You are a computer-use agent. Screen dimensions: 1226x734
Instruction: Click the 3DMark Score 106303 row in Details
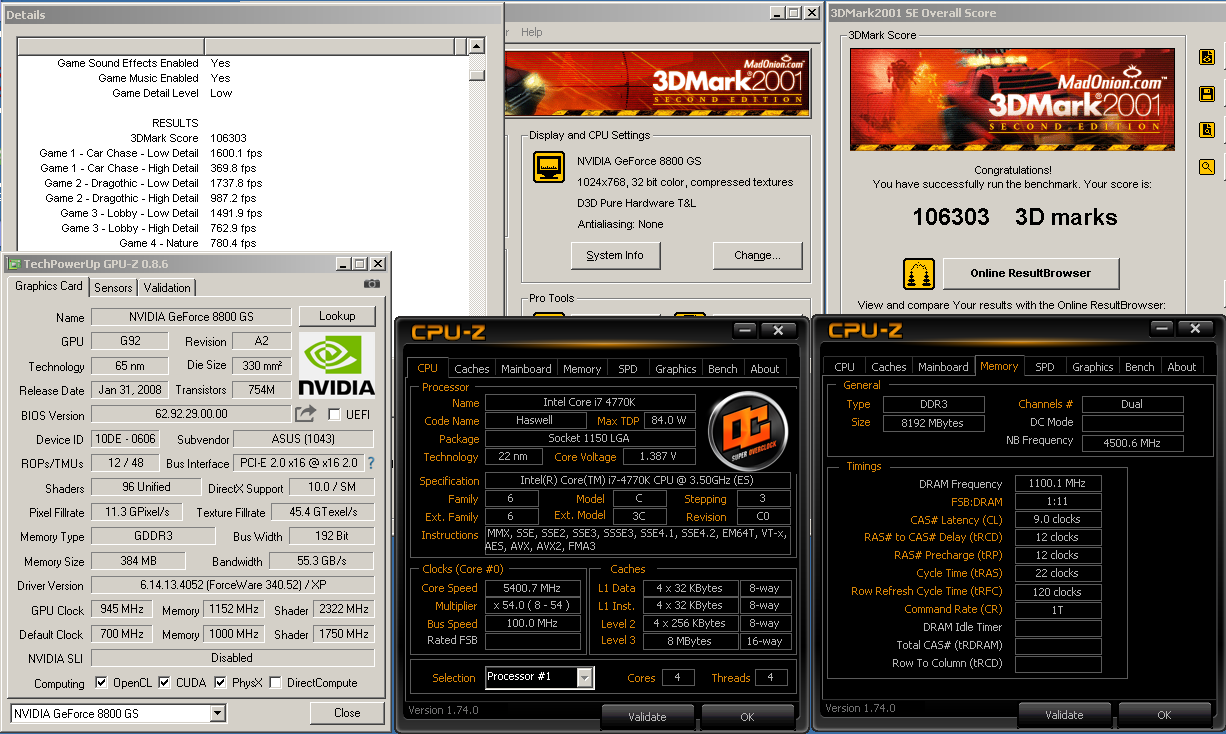(244, 138)
